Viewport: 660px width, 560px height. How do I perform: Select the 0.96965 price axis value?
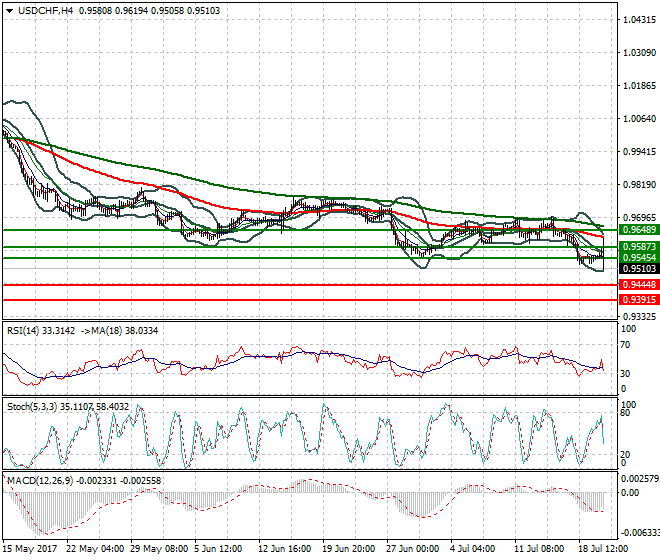coord(639,218)
